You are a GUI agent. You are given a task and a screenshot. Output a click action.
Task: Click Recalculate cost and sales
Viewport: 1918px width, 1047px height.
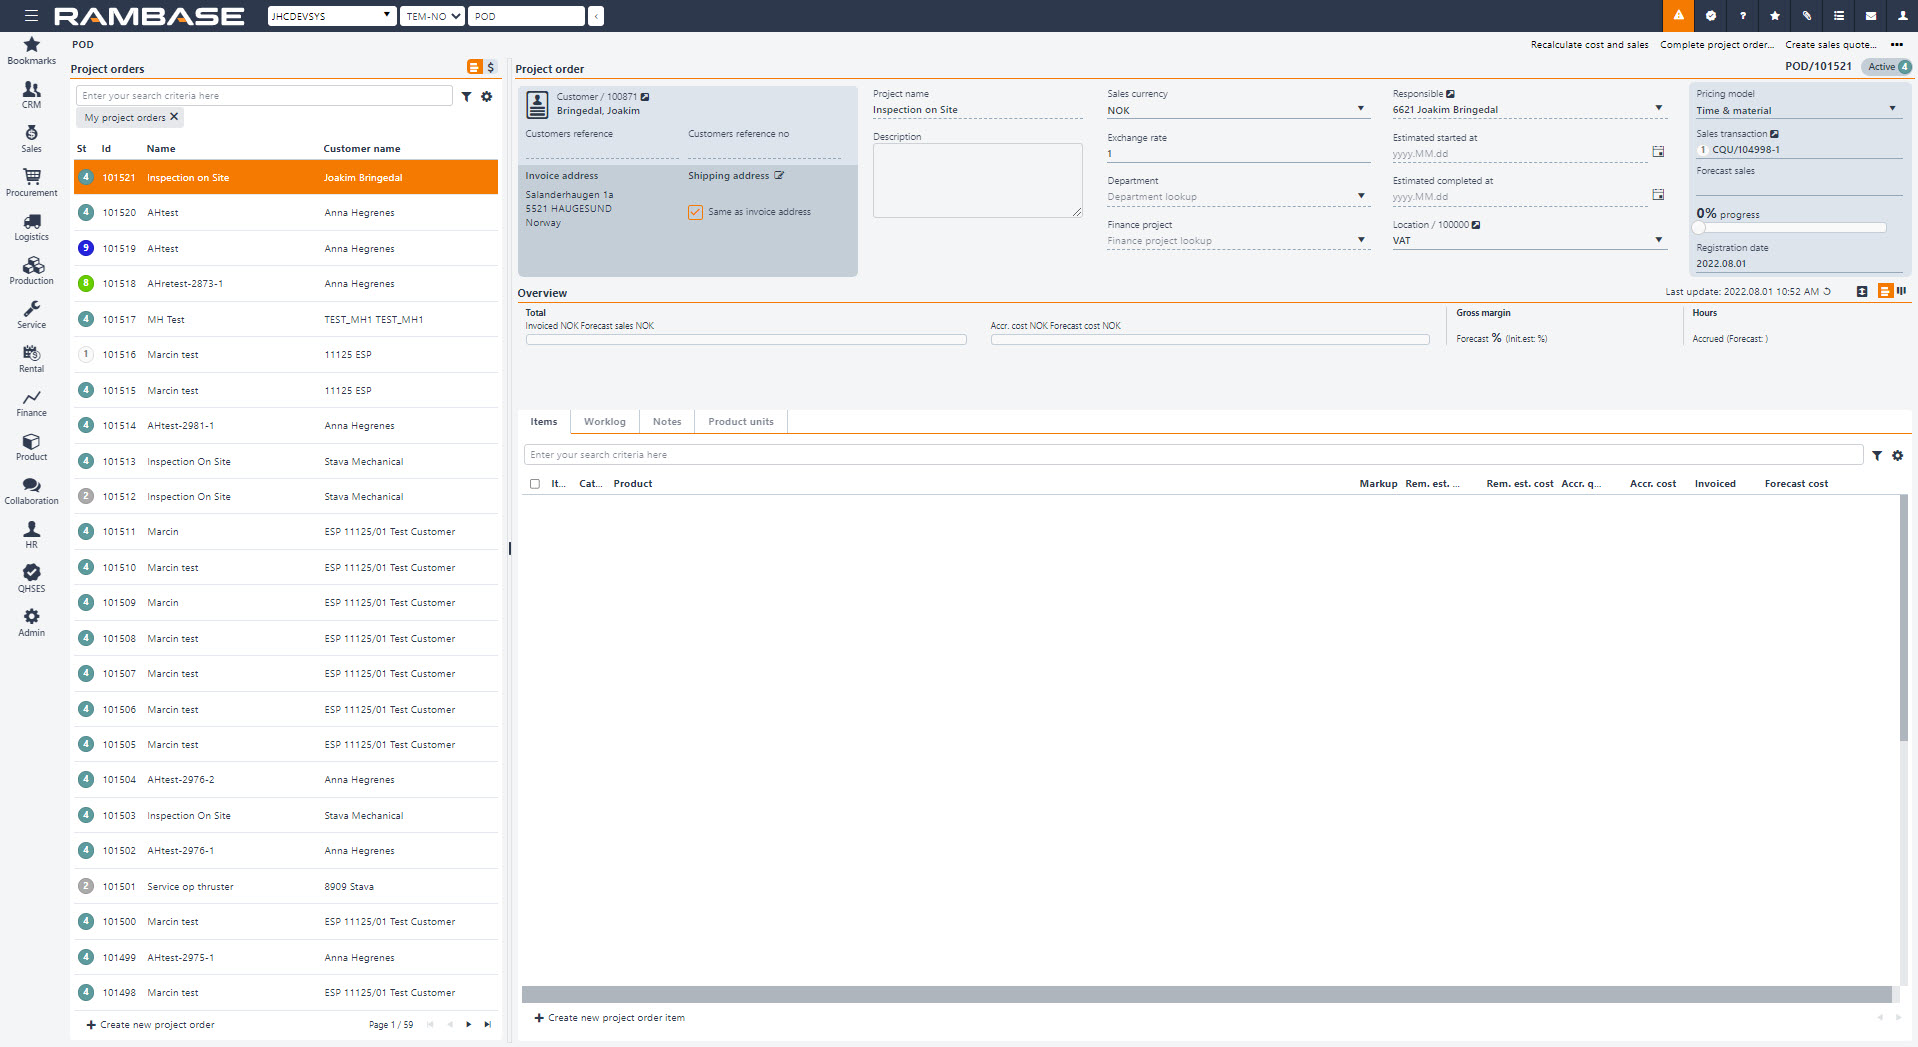click(1589, 44)
